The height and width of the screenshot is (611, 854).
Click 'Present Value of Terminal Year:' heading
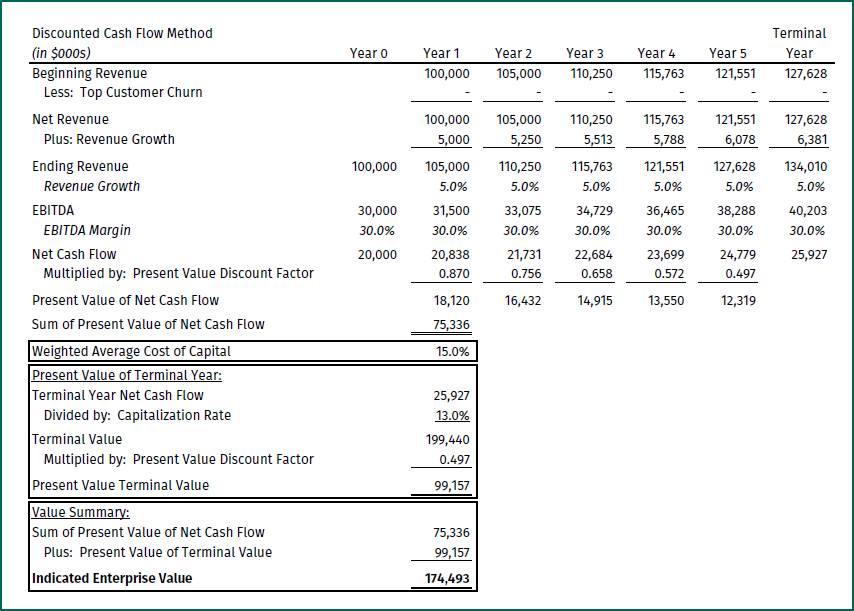pyautogui.click(x=126, y=376)
